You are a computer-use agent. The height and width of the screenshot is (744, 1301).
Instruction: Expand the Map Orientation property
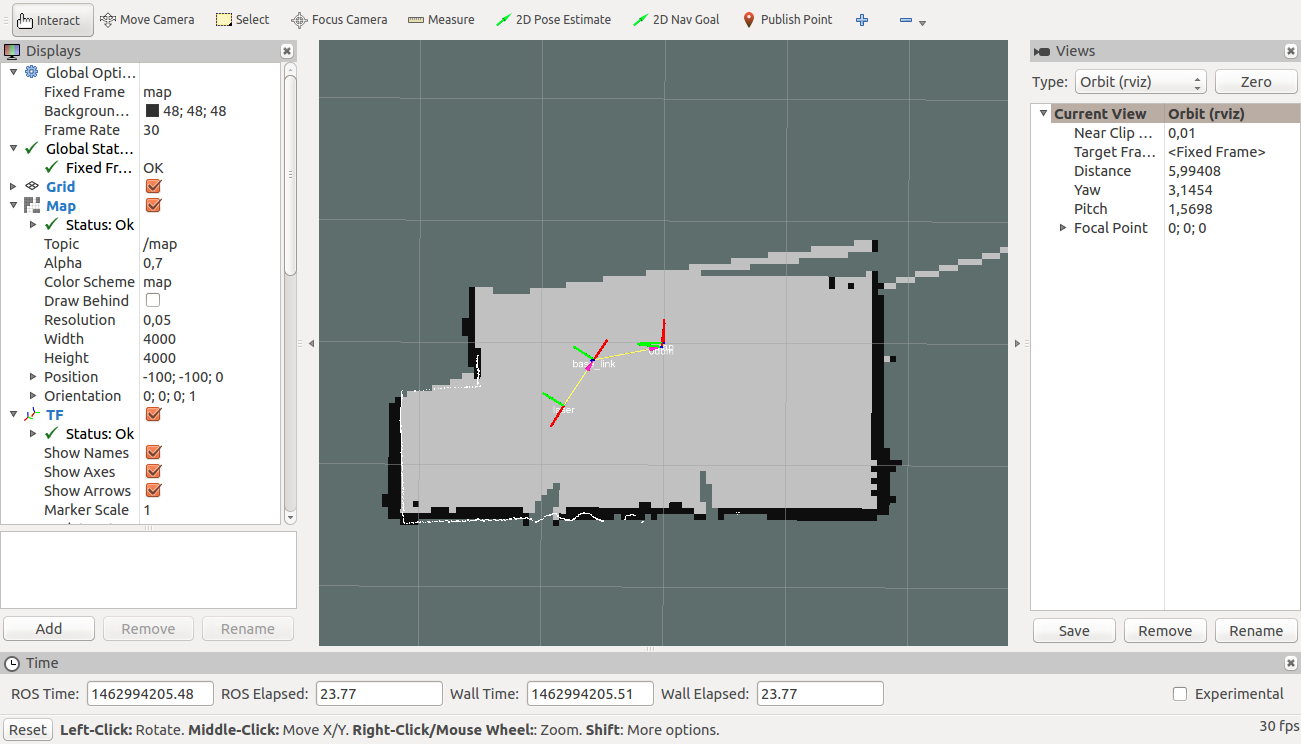(34, 396)
